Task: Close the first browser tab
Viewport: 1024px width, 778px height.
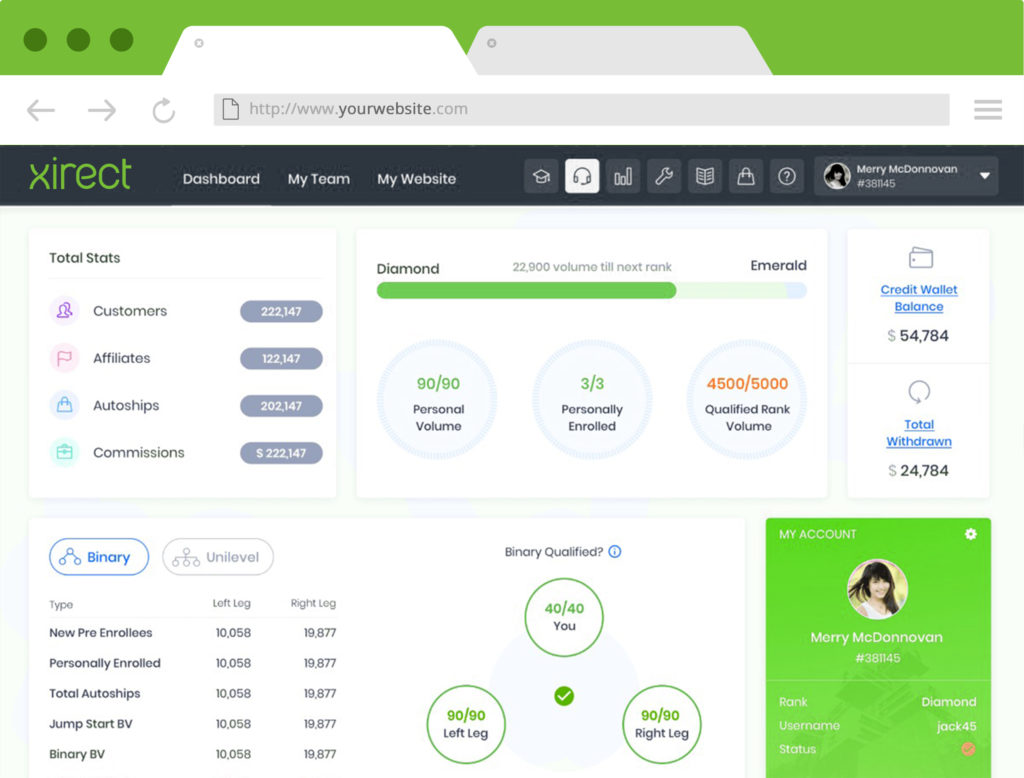Action: click(199, 43)
